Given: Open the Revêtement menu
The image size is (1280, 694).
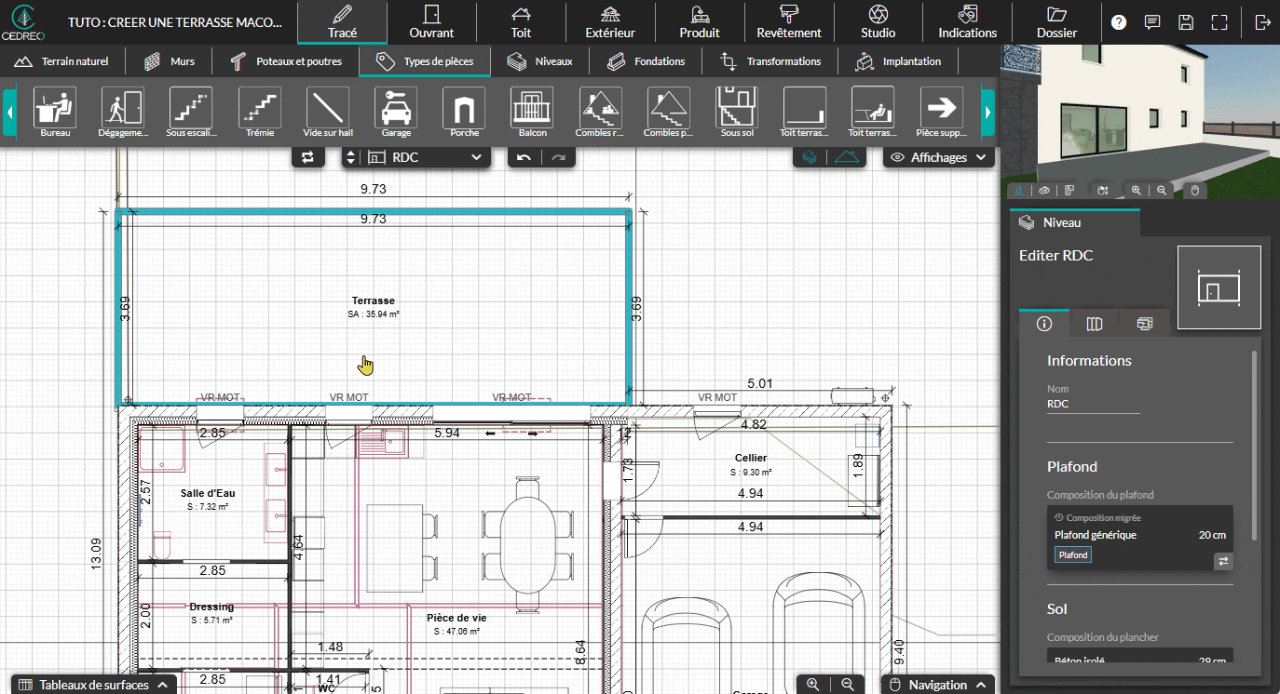Looking at the screenshot, I should [789, 22].
